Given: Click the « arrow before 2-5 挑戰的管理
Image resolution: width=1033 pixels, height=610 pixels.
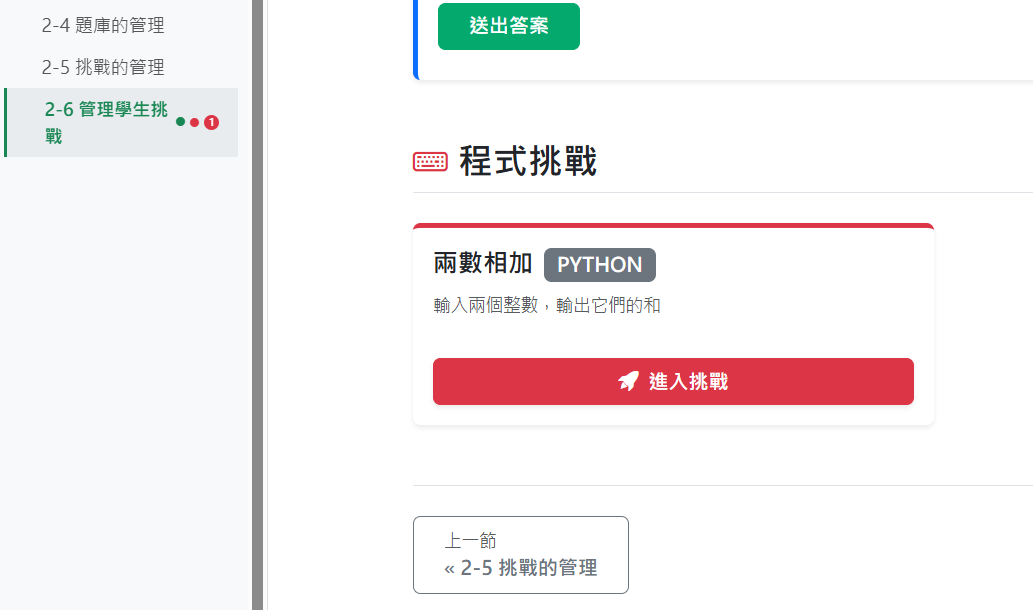Looking at the screenshot, I should pyautogui.click(x=449, y=569).
